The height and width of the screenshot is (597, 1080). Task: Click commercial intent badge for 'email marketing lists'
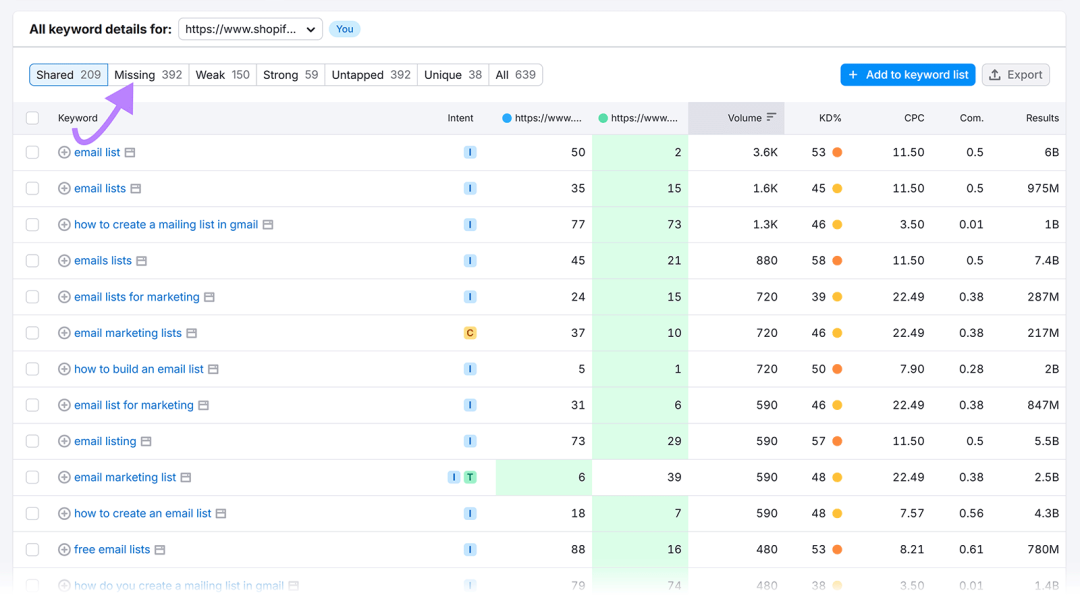(x=470, y=333)
